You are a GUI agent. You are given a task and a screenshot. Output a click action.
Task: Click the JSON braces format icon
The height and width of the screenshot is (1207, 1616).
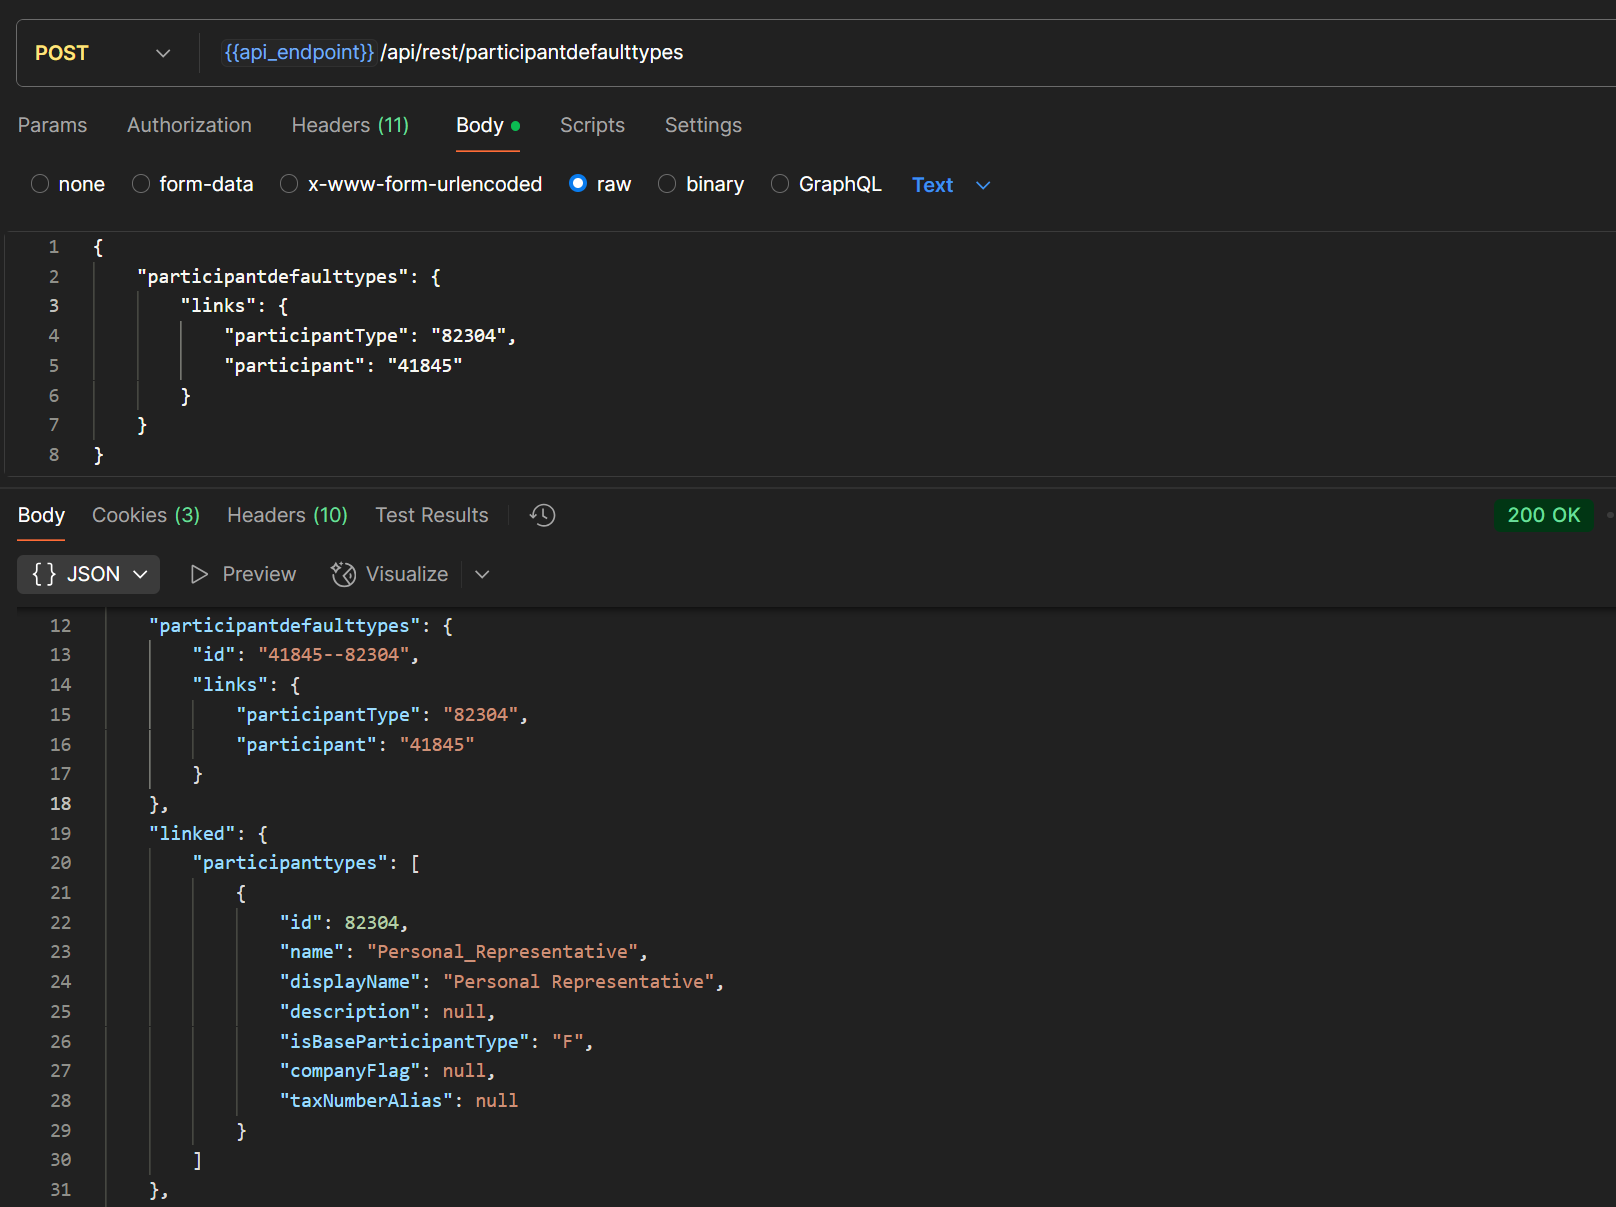click(44, 574)
